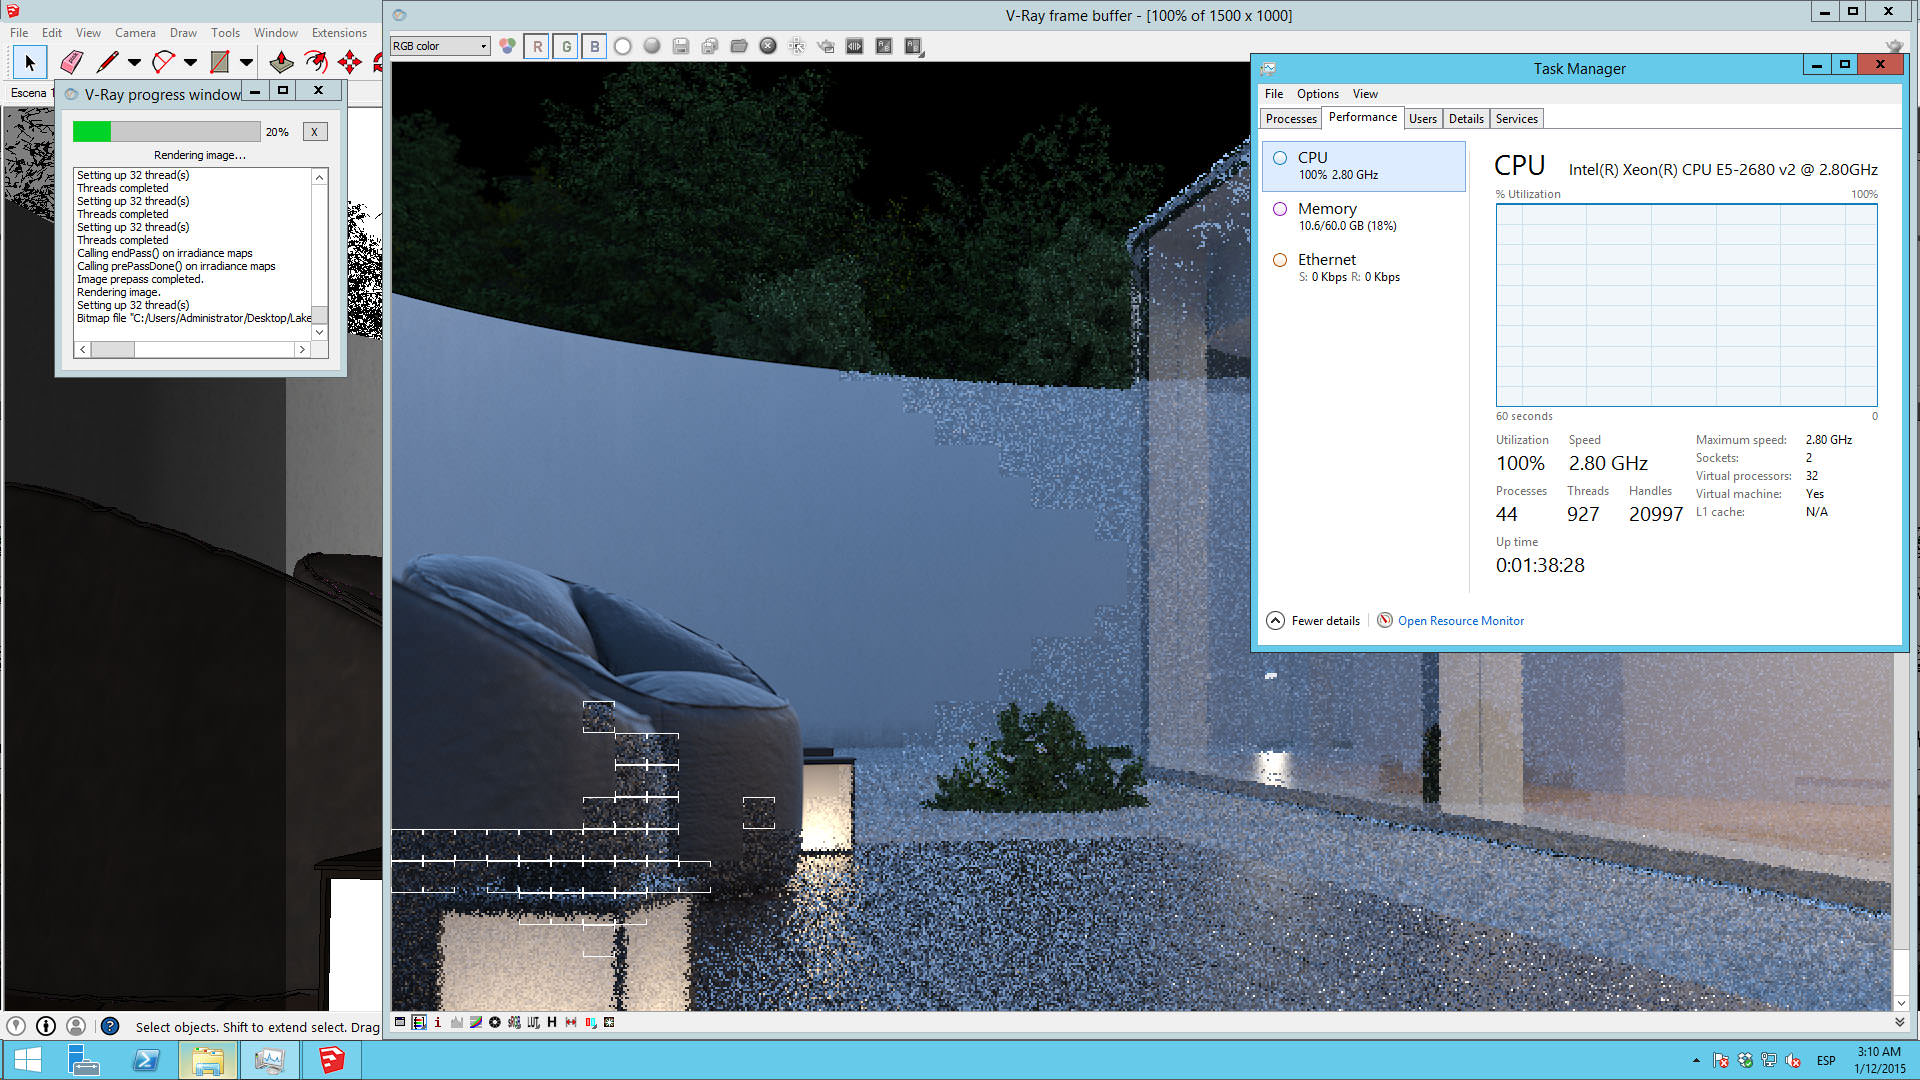This screenshot has height=1080, width=1920.
Task: Open the RGB color channel dropdown
Action: [440, 46]
